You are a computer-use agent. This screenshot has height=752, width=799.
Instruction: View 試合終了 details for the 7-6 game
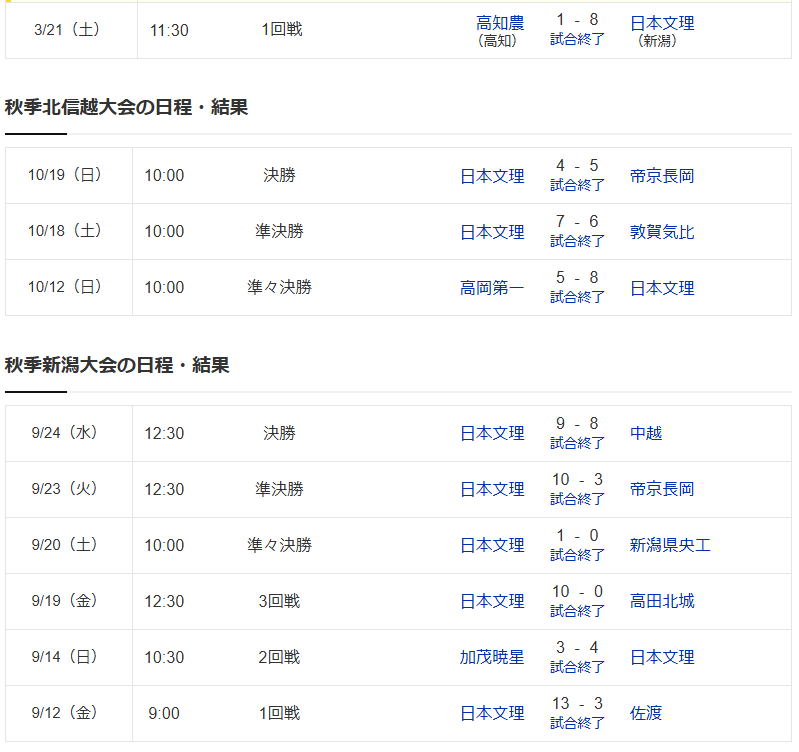tap(577, 241)
